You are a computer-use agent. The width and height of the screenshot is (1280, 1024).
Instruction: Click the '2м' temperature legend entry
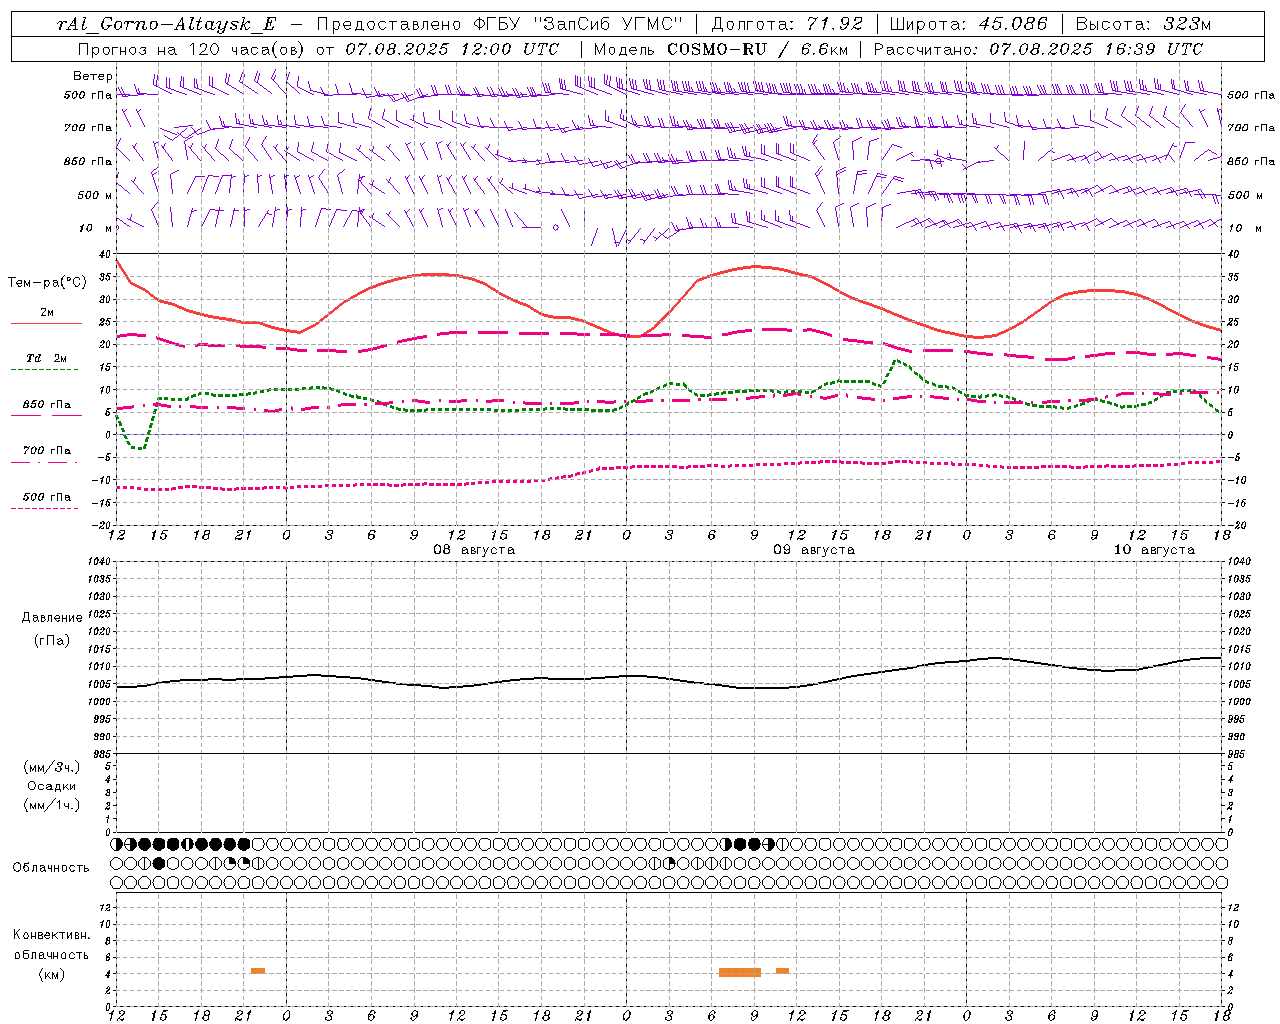pos(47,313)
